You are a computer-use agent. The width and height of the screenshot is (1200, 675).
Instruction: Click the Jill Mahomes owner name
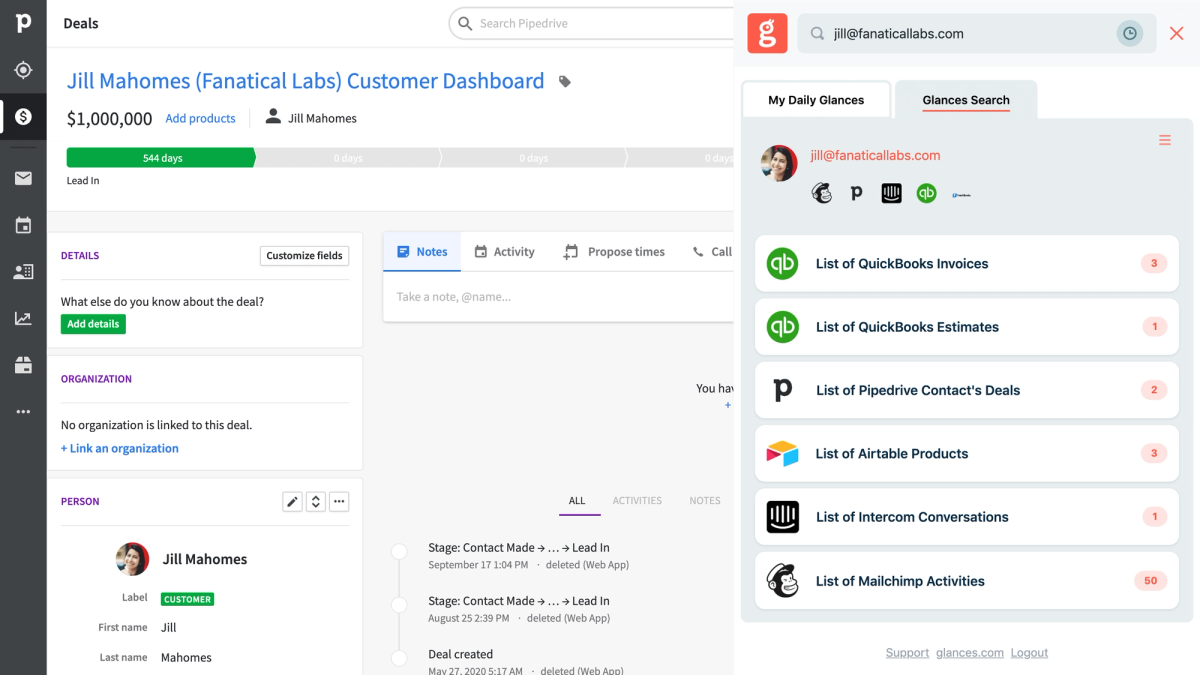[x=322, y=118]
